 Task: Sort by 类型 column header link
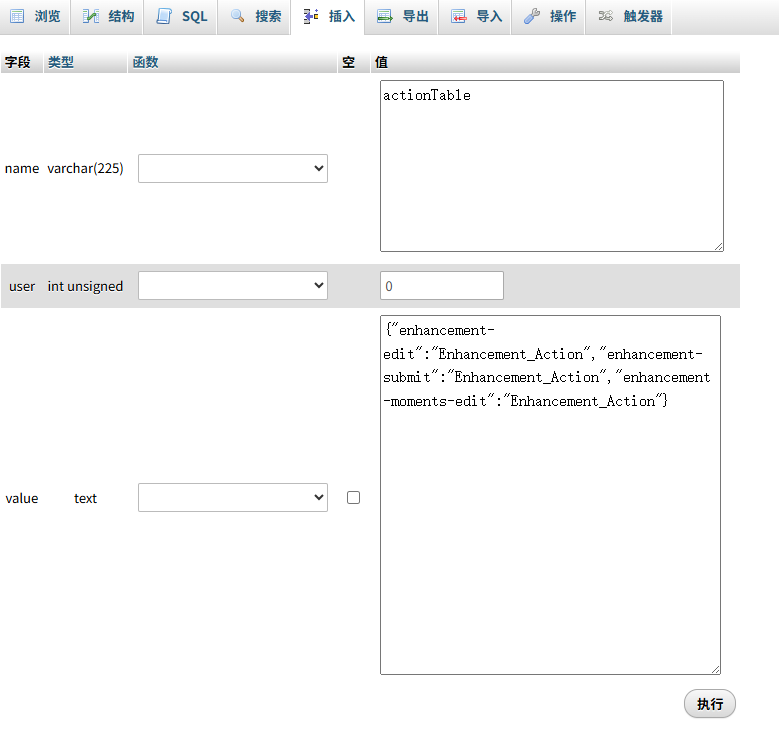[x=61, y=62]
